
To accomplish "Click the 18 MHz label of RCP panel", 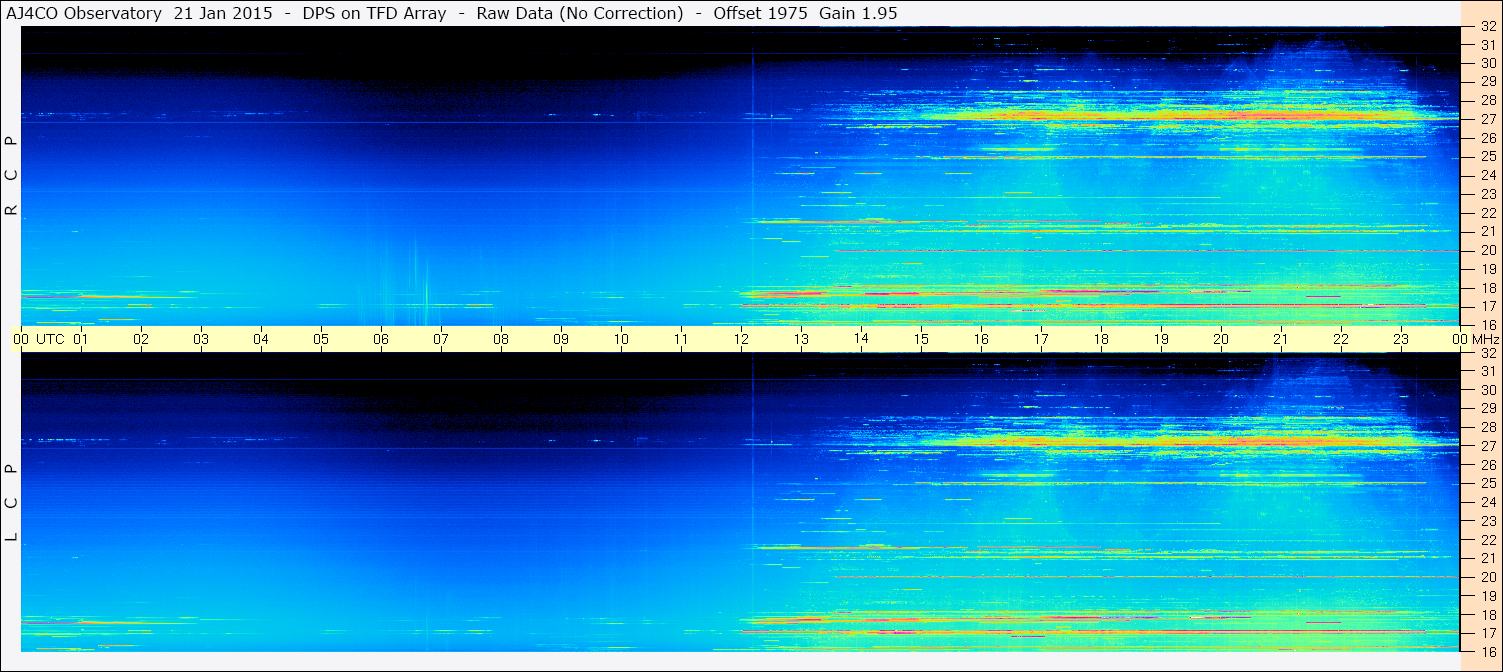I will click(1488, 288).
